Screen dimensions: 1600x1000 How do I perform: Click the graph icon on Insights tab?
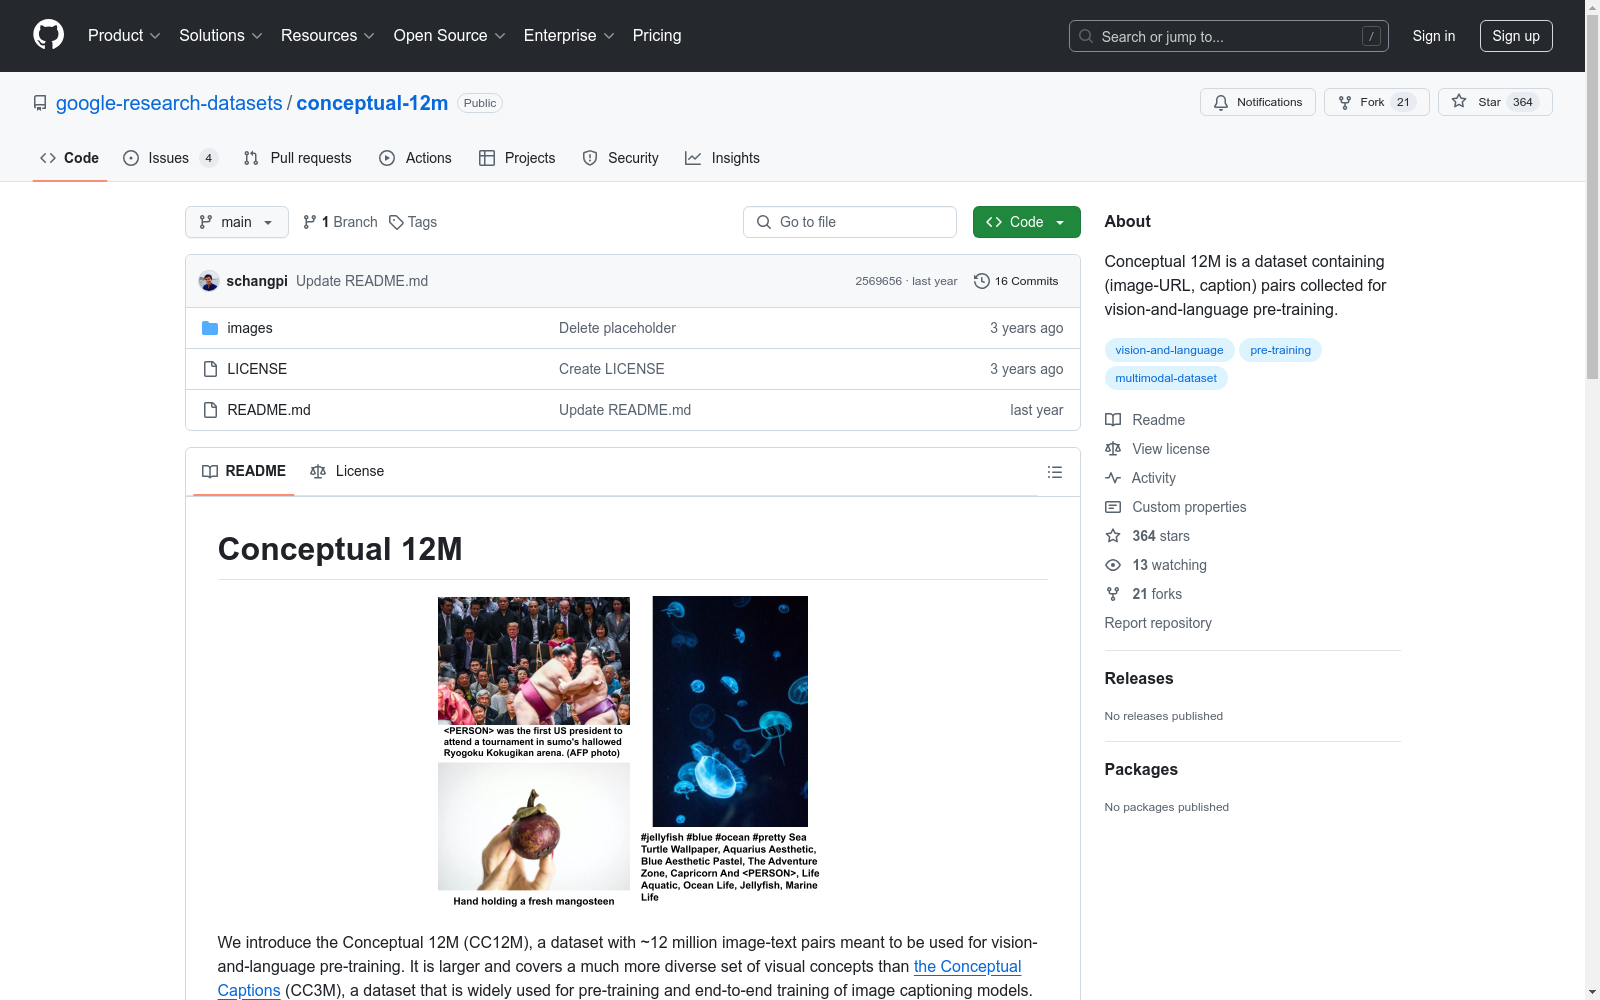coord(693,158)
